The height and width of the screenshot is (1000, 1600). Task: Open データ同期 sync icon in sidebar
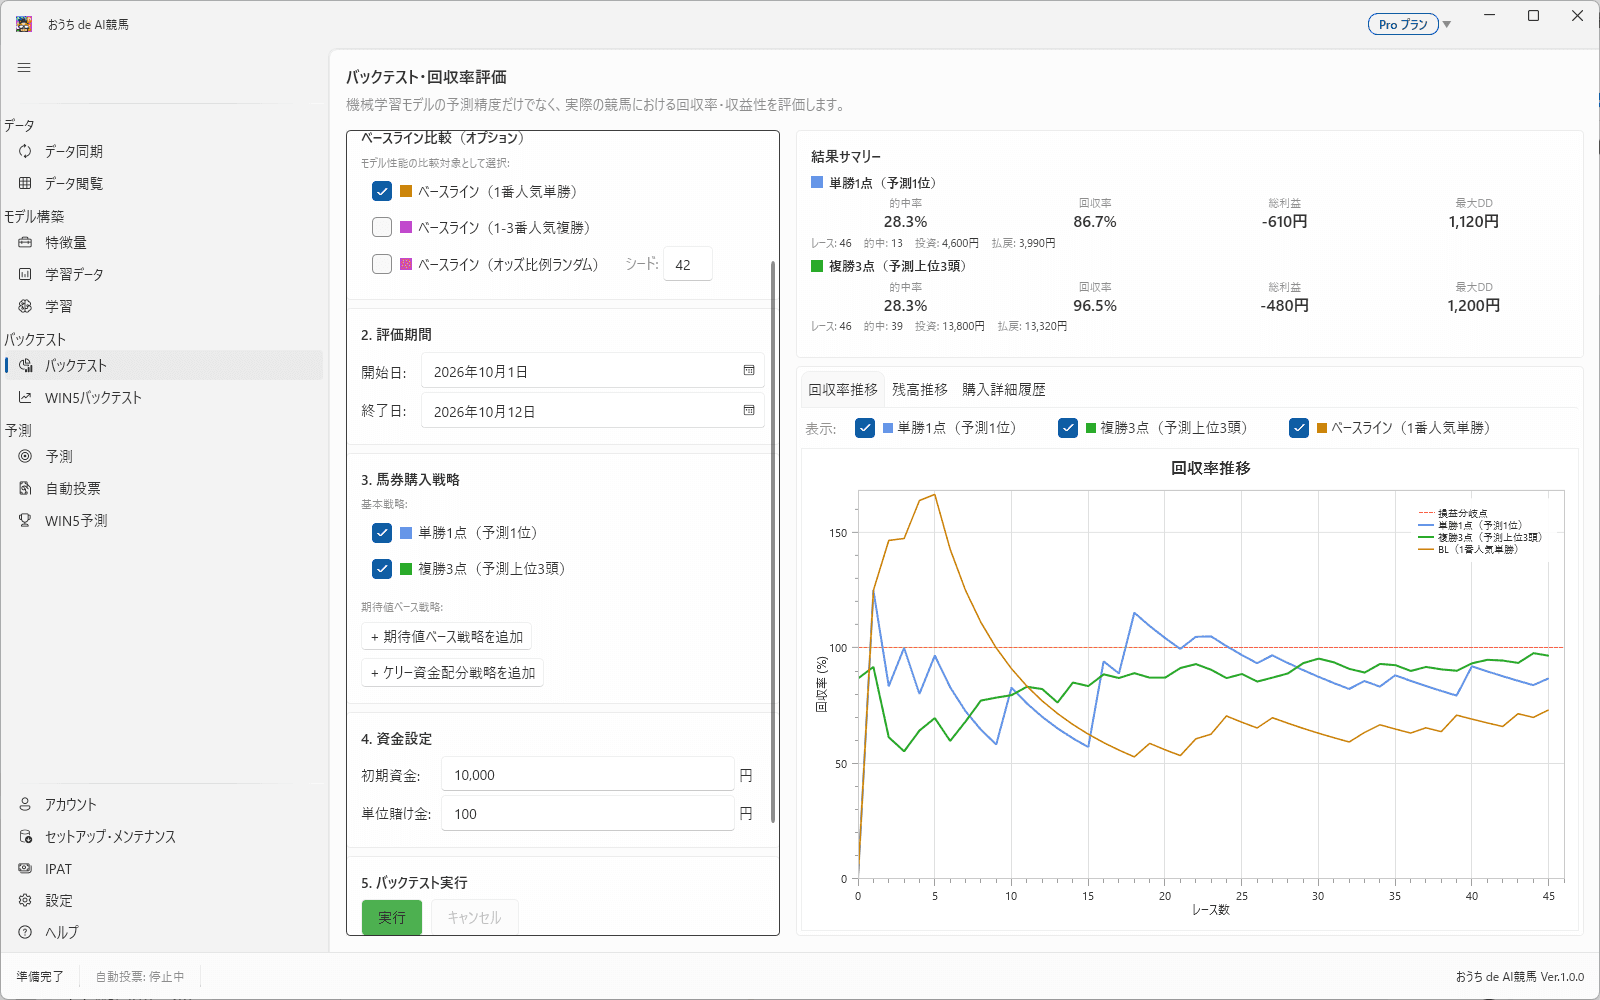pyautogui.click(x=25, y=151)
